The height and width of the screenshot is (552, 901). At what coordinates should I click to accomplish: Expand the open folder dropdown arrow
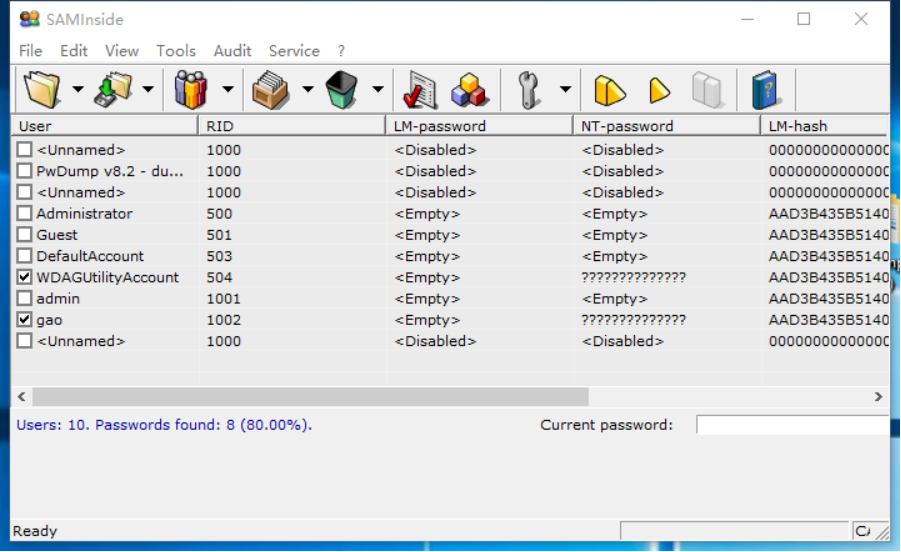78,89
